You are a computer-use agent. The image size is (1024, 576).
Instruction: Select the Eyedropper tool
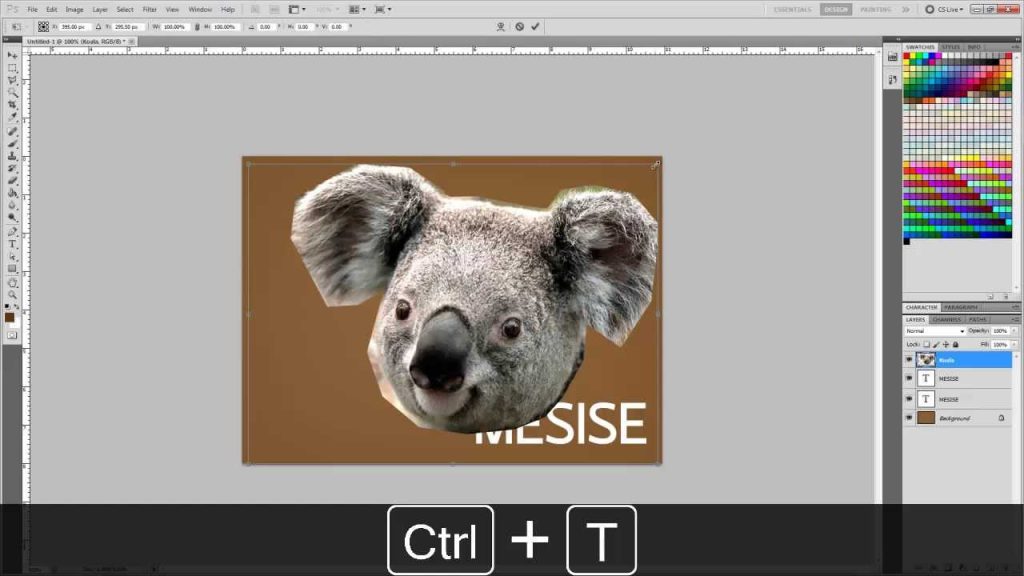click(12, 117)
